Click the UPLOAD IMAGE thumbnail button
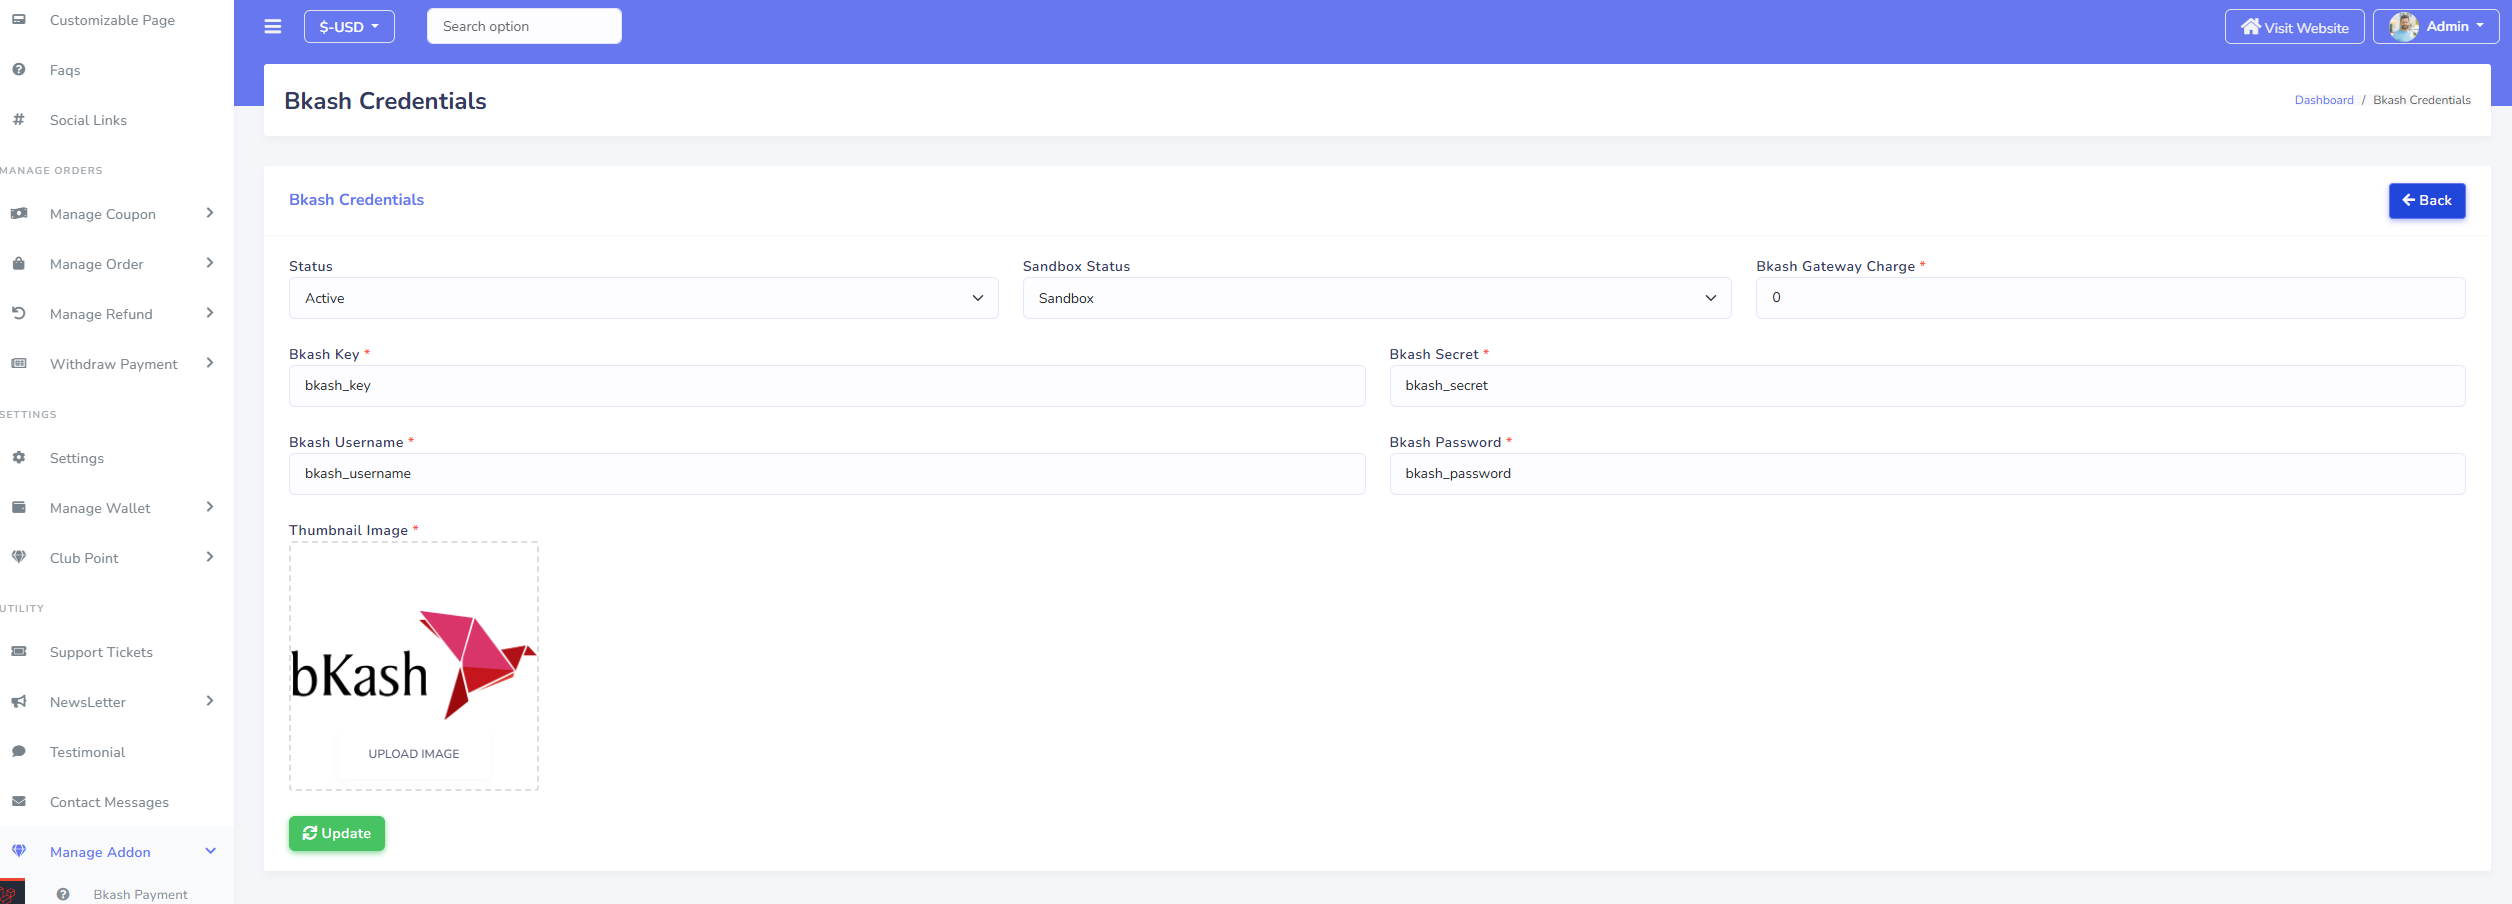This screenshot has width=2512, height=904. (414, 754)
